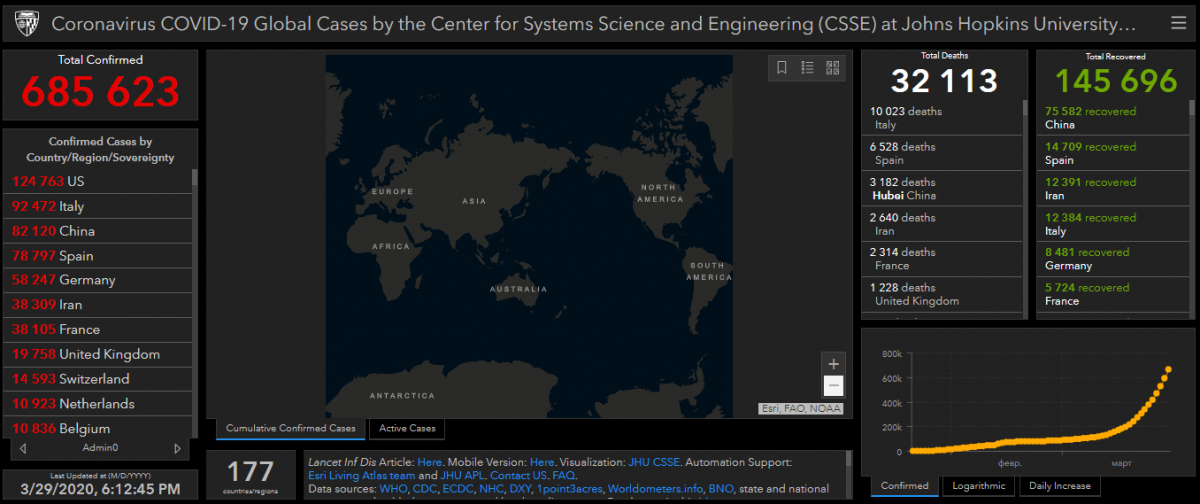This screenshot has height=504, width=1200.
Task: Open the map bookmarks icon
Action: [x=782, y=68]
